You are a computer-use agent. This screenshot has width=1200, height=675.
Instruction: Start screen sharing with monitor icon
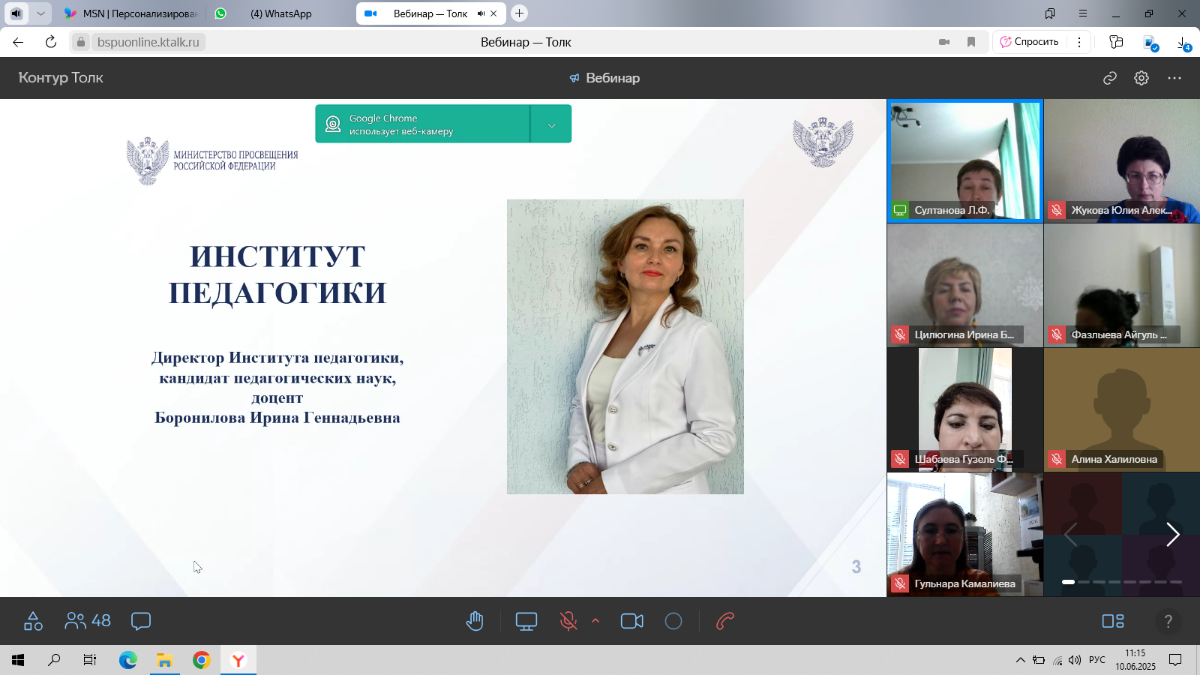526,621
